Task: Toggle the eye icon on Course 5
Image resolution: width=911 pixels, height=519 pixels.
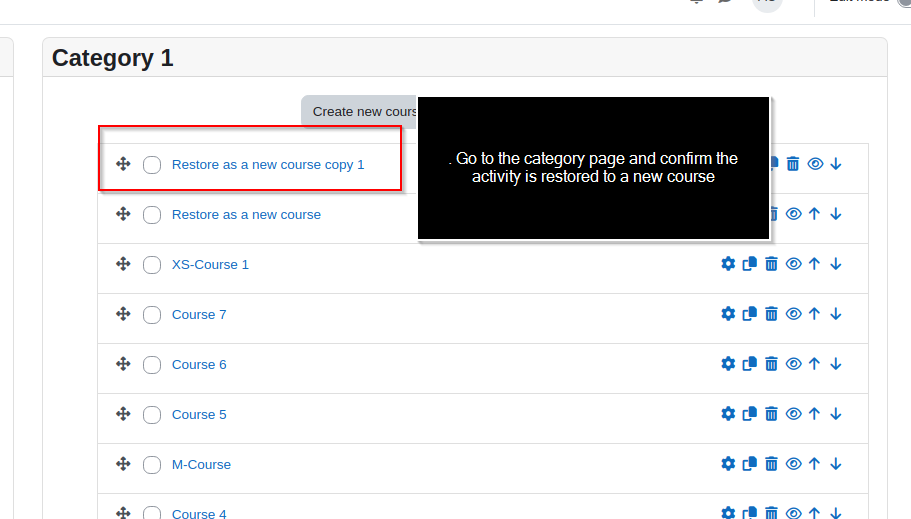Action: 794,414
